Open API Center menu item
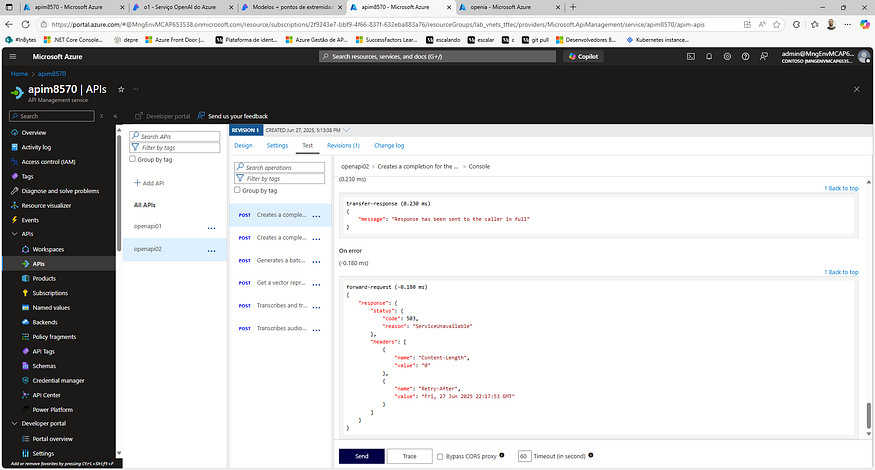Image resolution: width=875 pixels, height=470 pixels. [46, 395]
